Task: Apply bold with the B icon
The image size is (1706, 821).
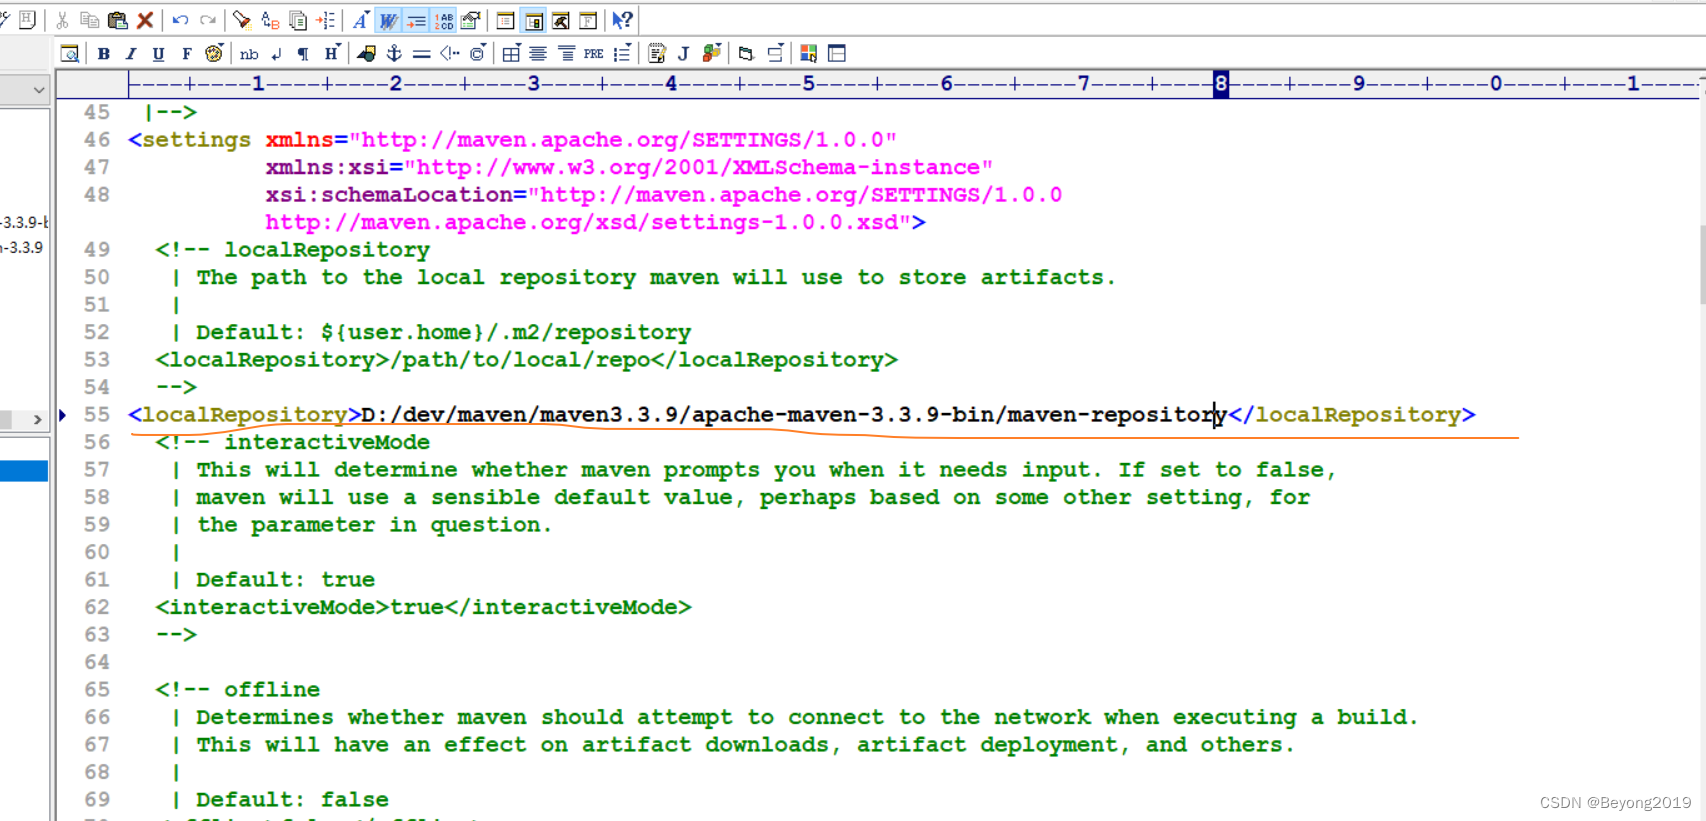Action: coord(103,53)
